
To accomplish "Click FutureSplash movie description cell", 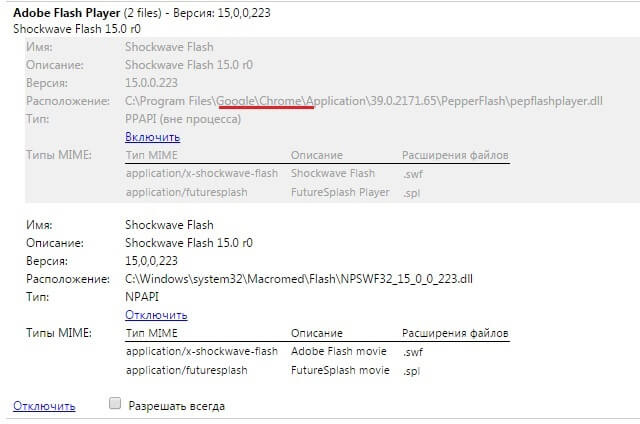I will pos(340,371).
